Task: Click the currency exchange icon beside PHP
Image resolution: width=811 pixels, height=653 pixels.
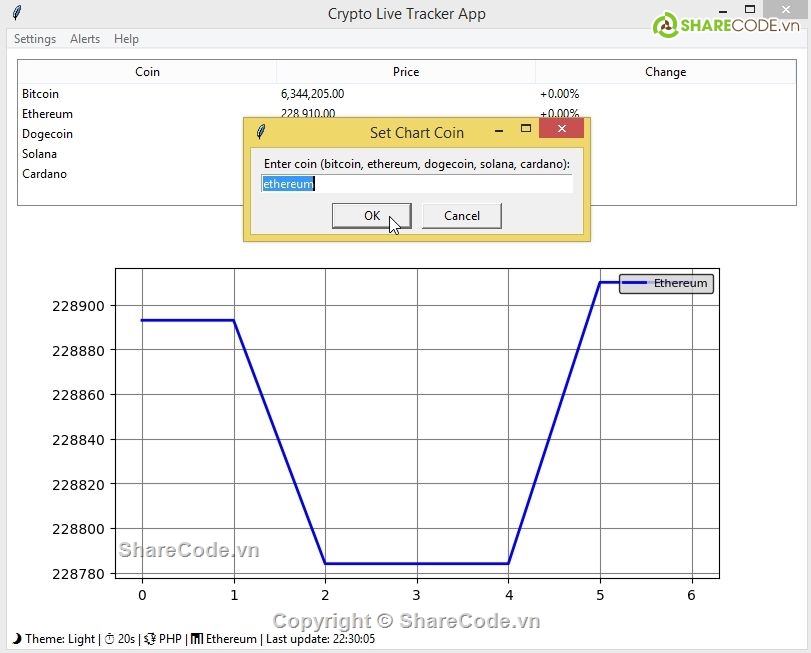Action: coord(149,639)
